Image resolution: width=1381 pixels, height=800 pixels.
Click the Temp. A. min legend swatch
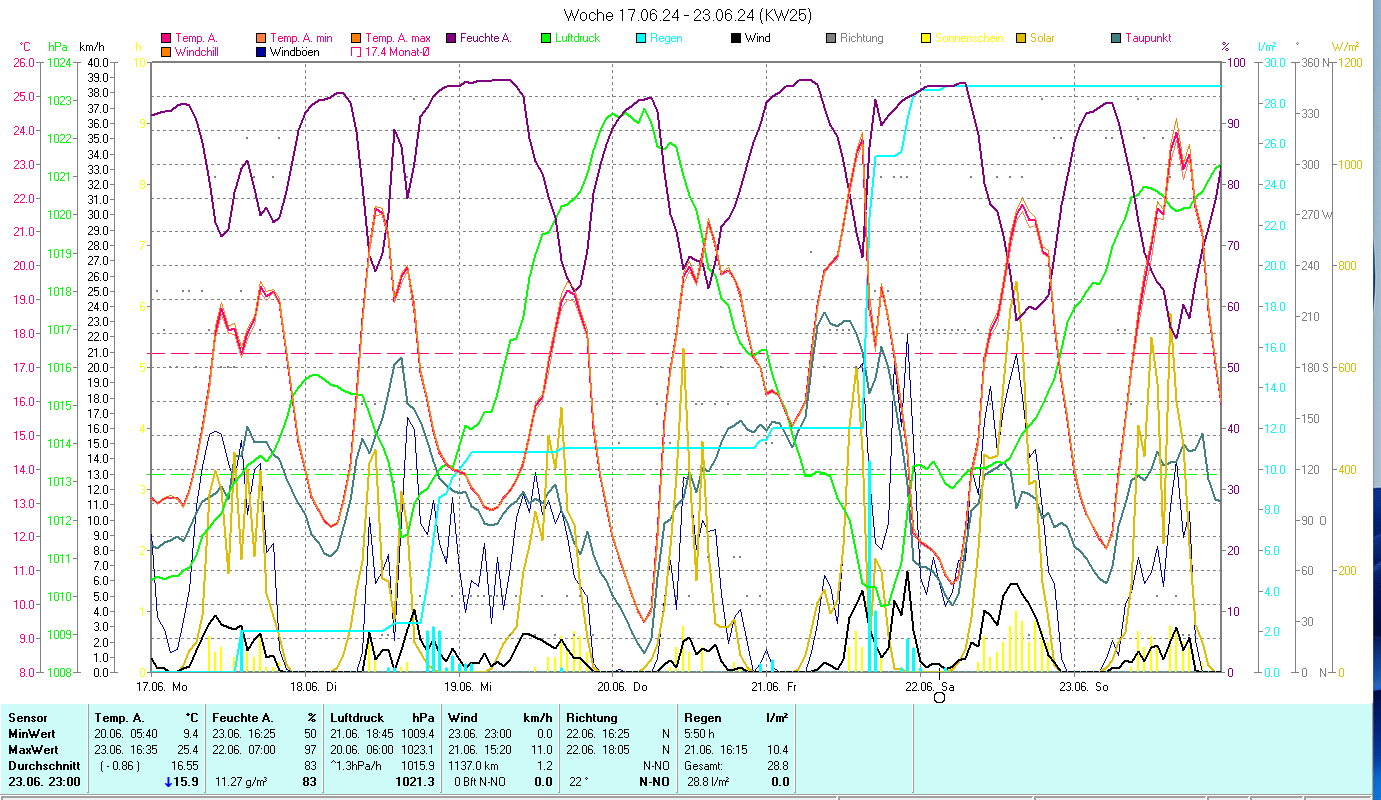click(261, 39)
